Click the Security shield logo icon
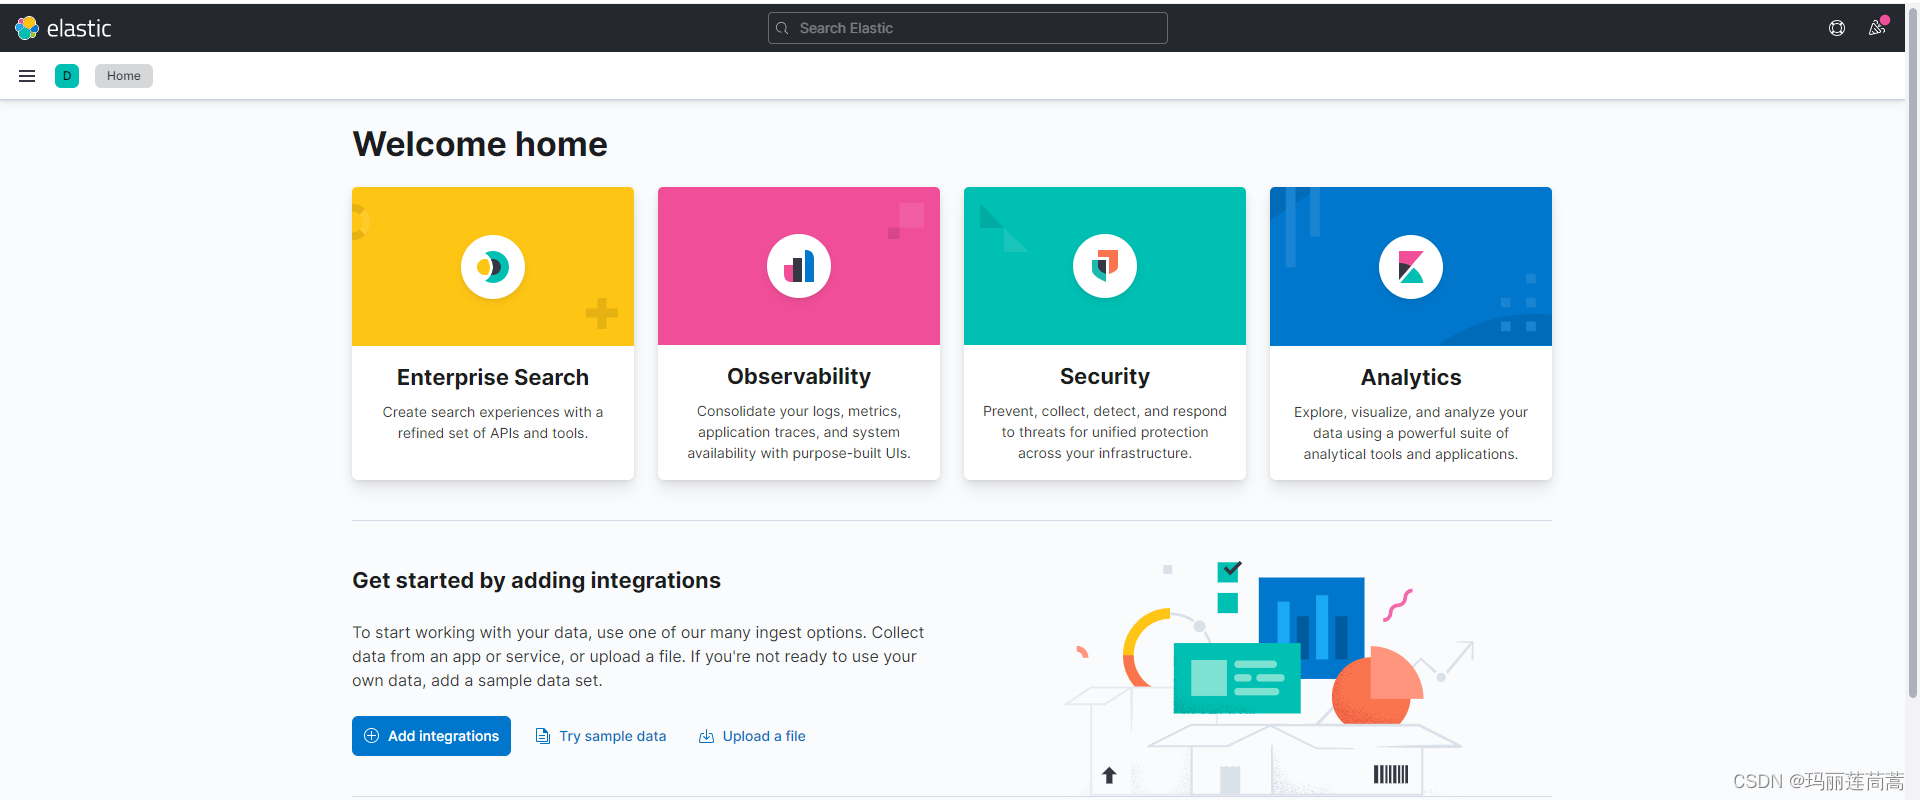The height and width of the screenshot is (800, 1920). 1105,266
